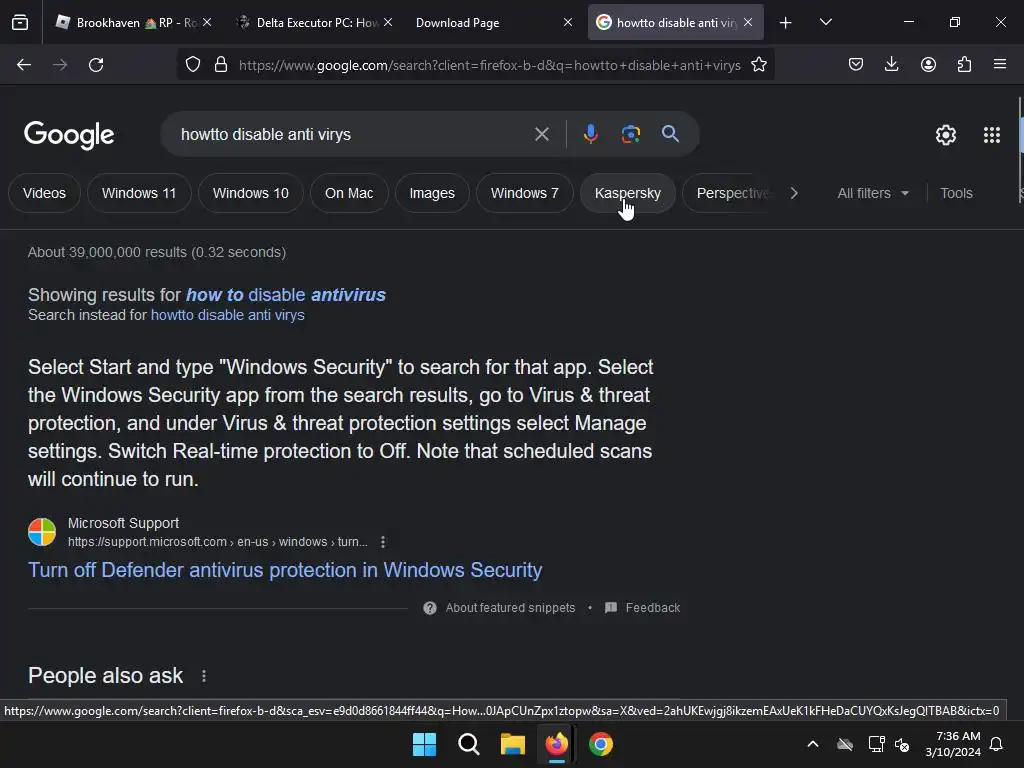Screen dimensions: 1024x768
Task: Search by image with Google Lens
Action: coord(630,135)
